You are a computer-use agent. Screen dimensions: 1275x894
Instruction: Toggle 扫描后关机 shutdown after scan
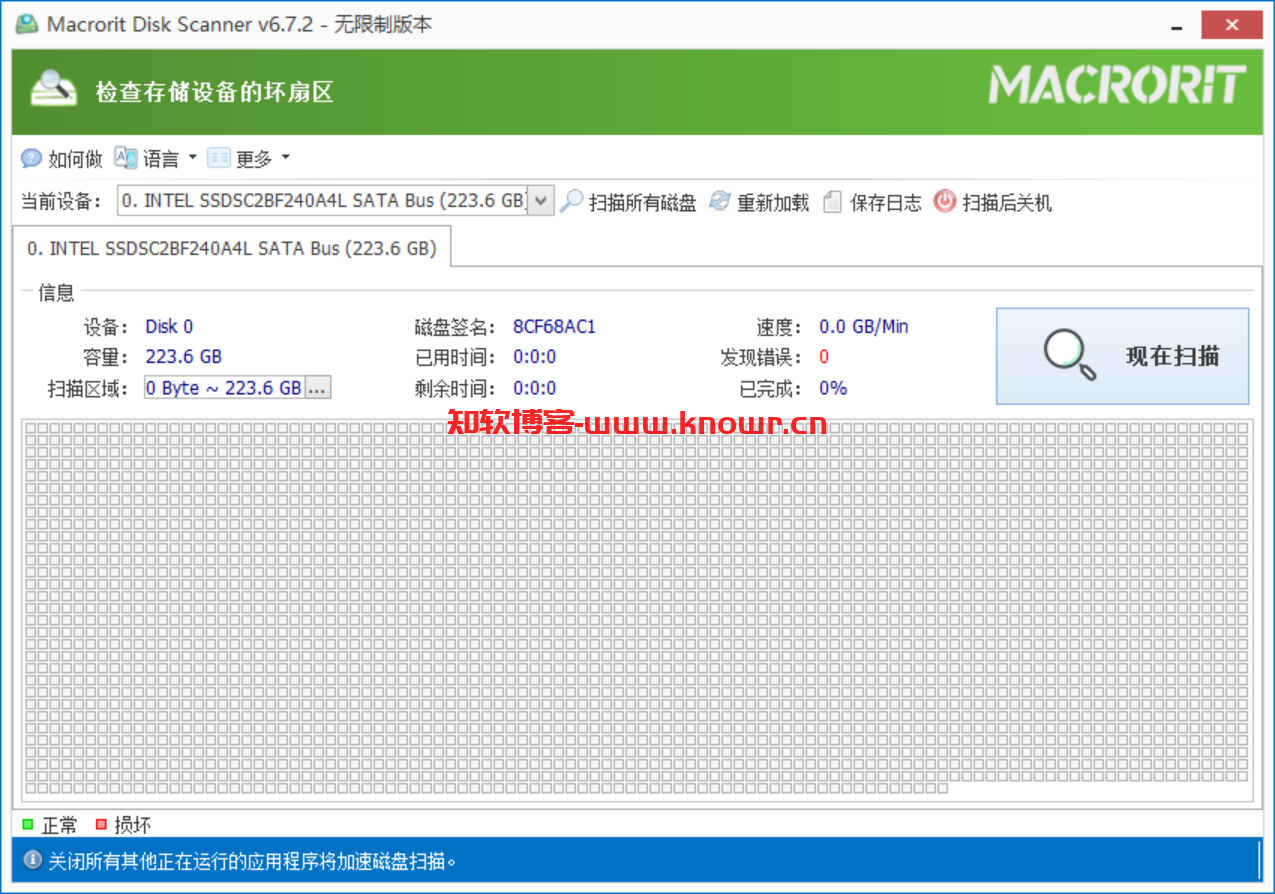pyautogui.click(x=993, y=202)
